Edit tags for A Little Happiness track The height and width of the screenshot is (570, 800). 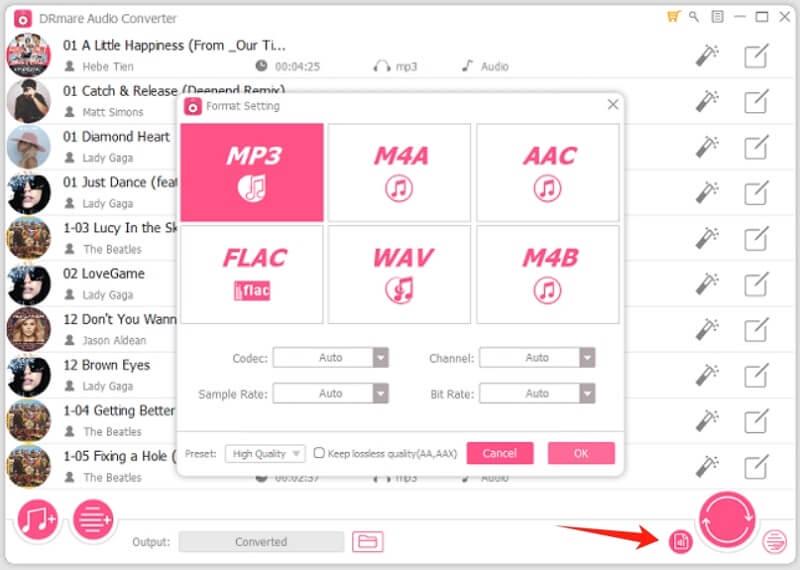pyautogui.click(x=756, y=56)
